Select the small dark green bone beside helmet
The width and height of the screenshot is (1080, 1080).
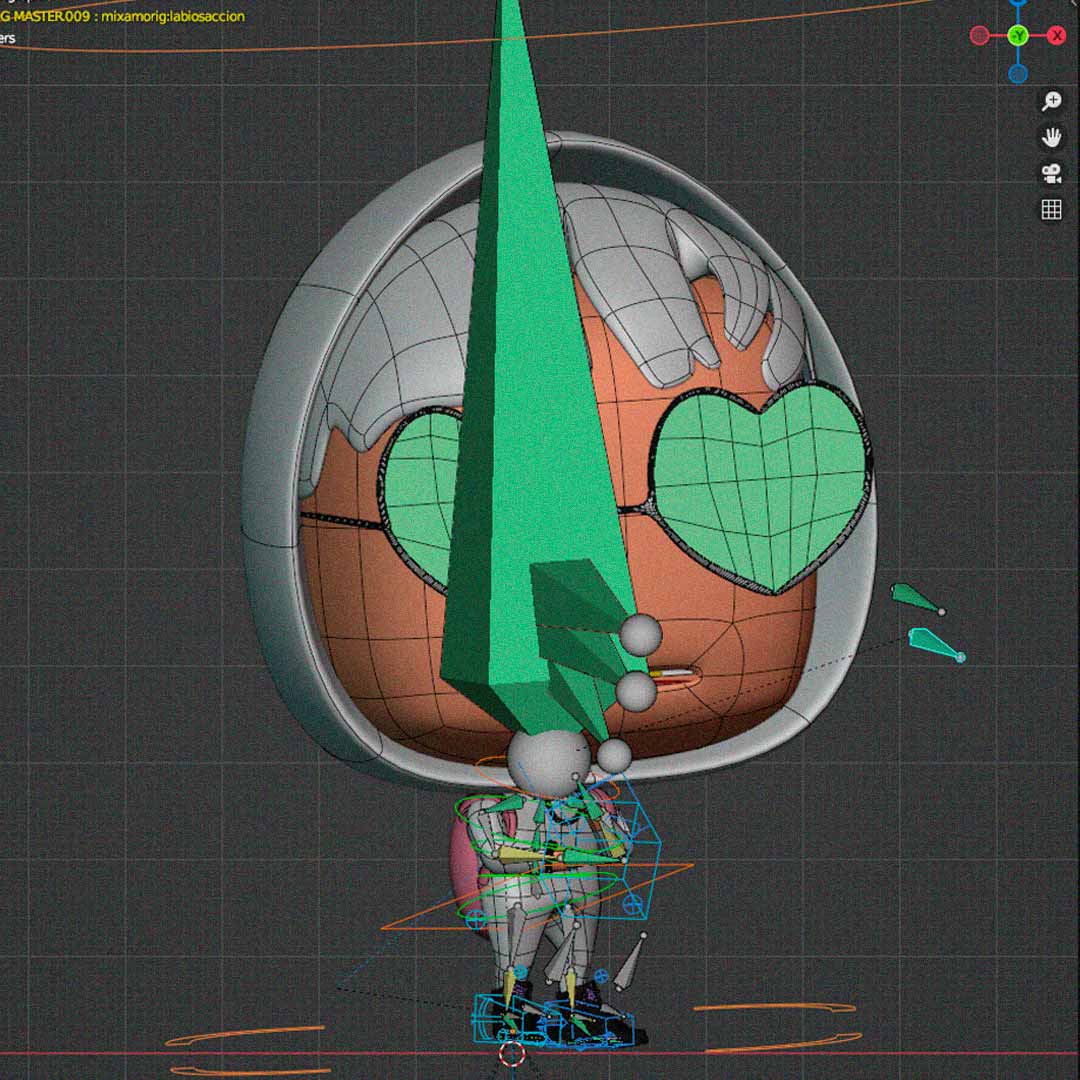tap(915, 598)
